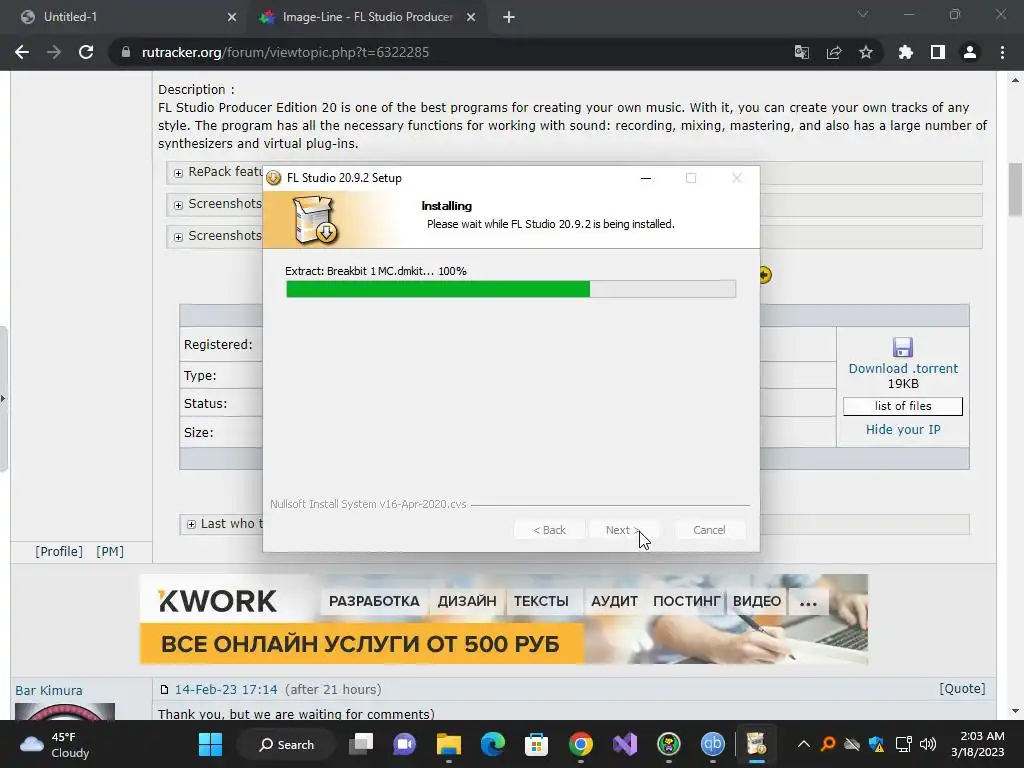Click Cancel in FL Studio Setup

pos(709,530)
